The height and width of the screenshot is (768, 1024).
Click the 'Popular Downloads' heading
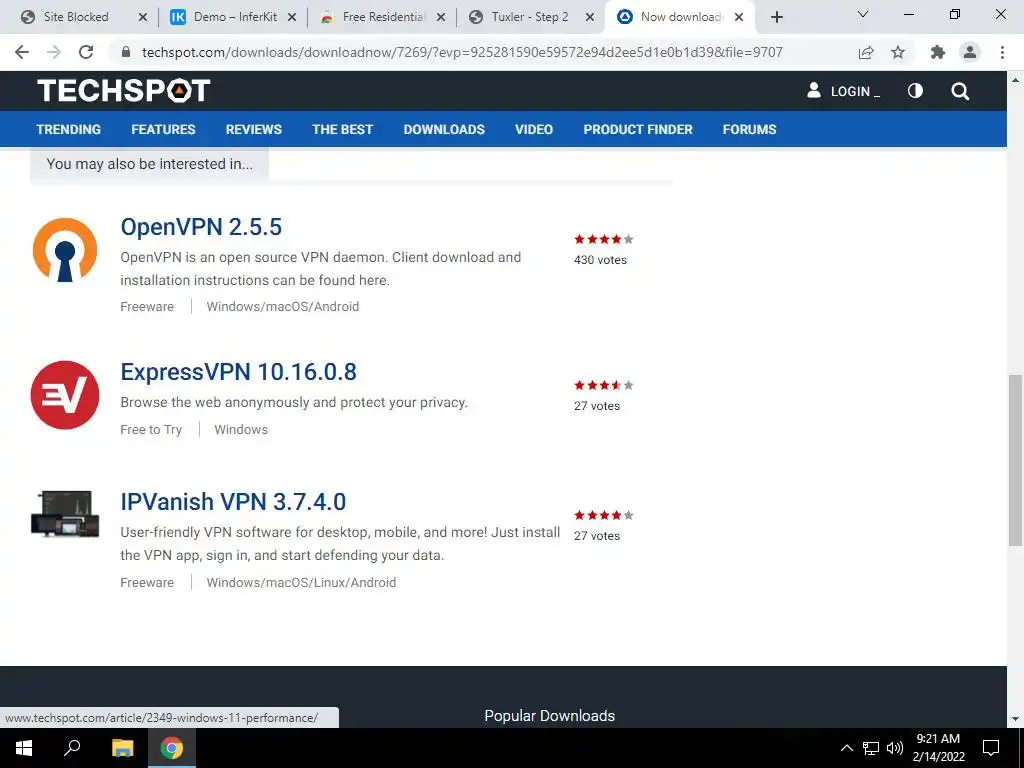coord(550,716)
